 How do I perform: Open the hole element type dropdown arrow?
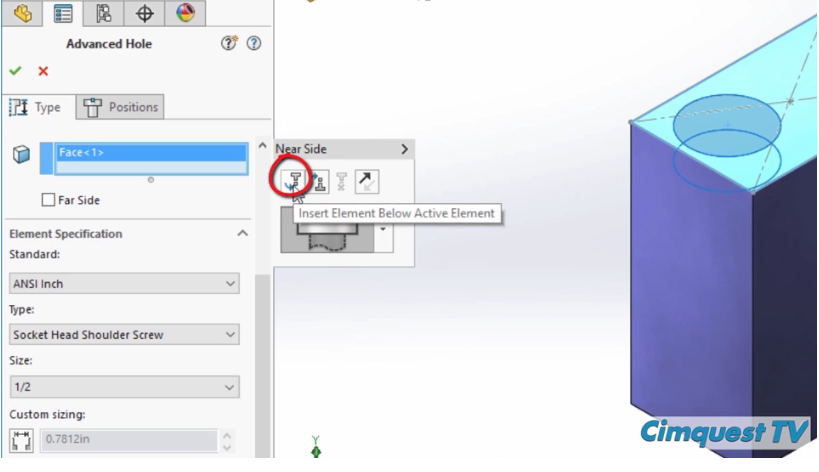point(383,230)
